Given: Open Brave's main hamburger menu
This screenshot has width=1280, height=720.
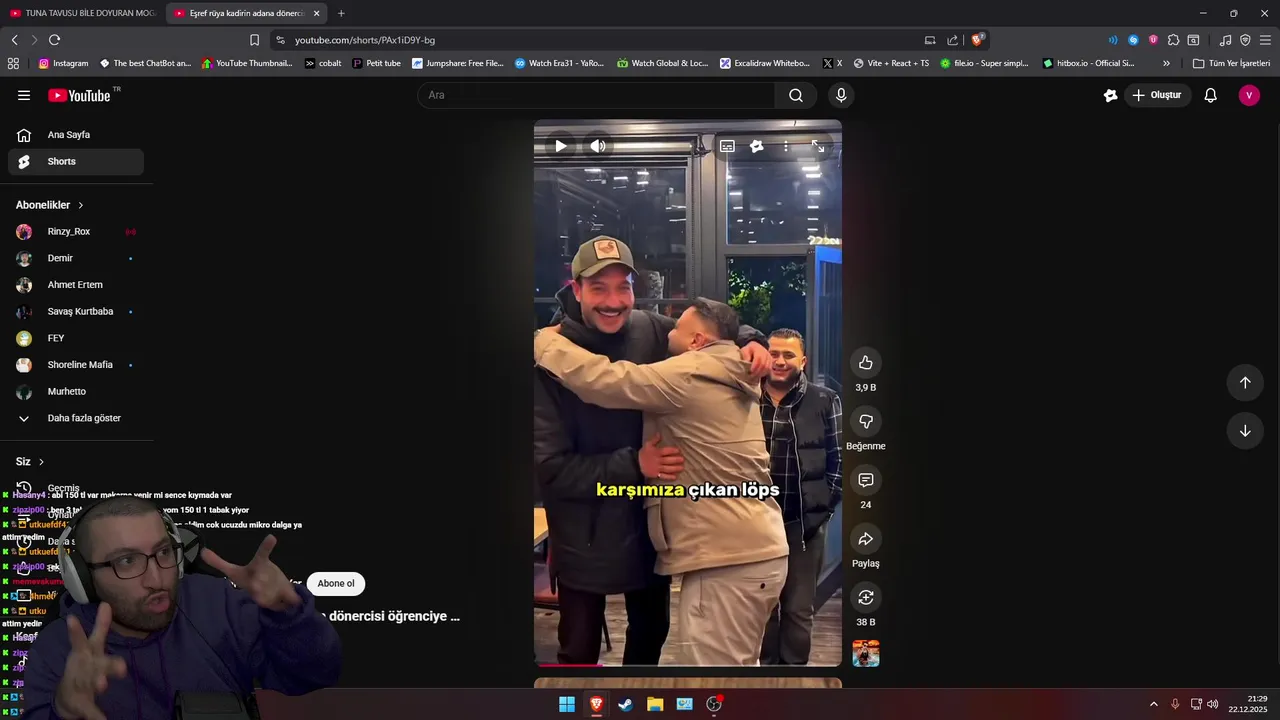Looking at the screenshot, I should coord(1265,40).
